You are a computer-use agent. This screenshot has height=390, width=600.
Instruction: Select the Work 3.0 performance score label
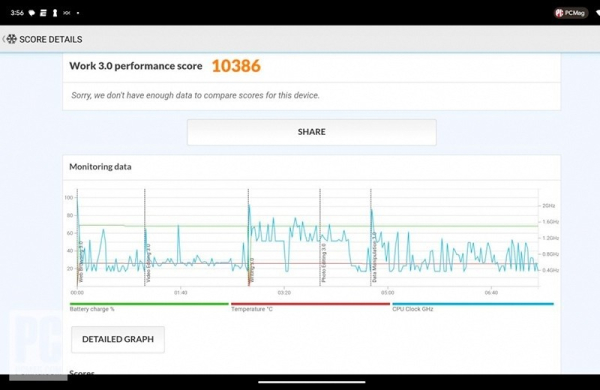136,66
